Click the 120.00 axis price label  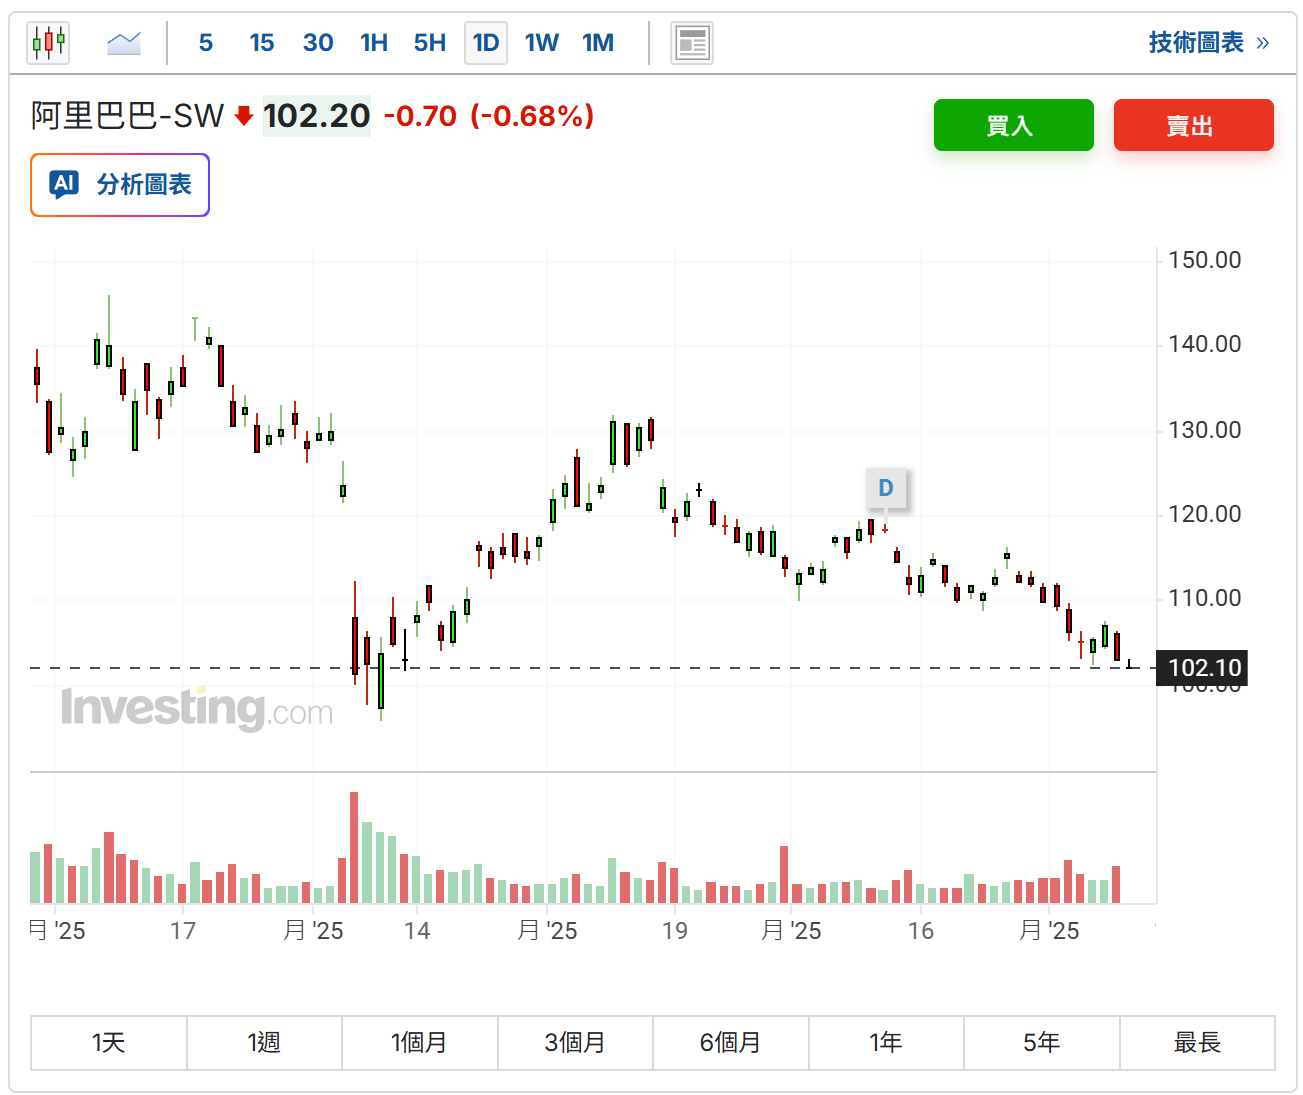[1204, 514]
